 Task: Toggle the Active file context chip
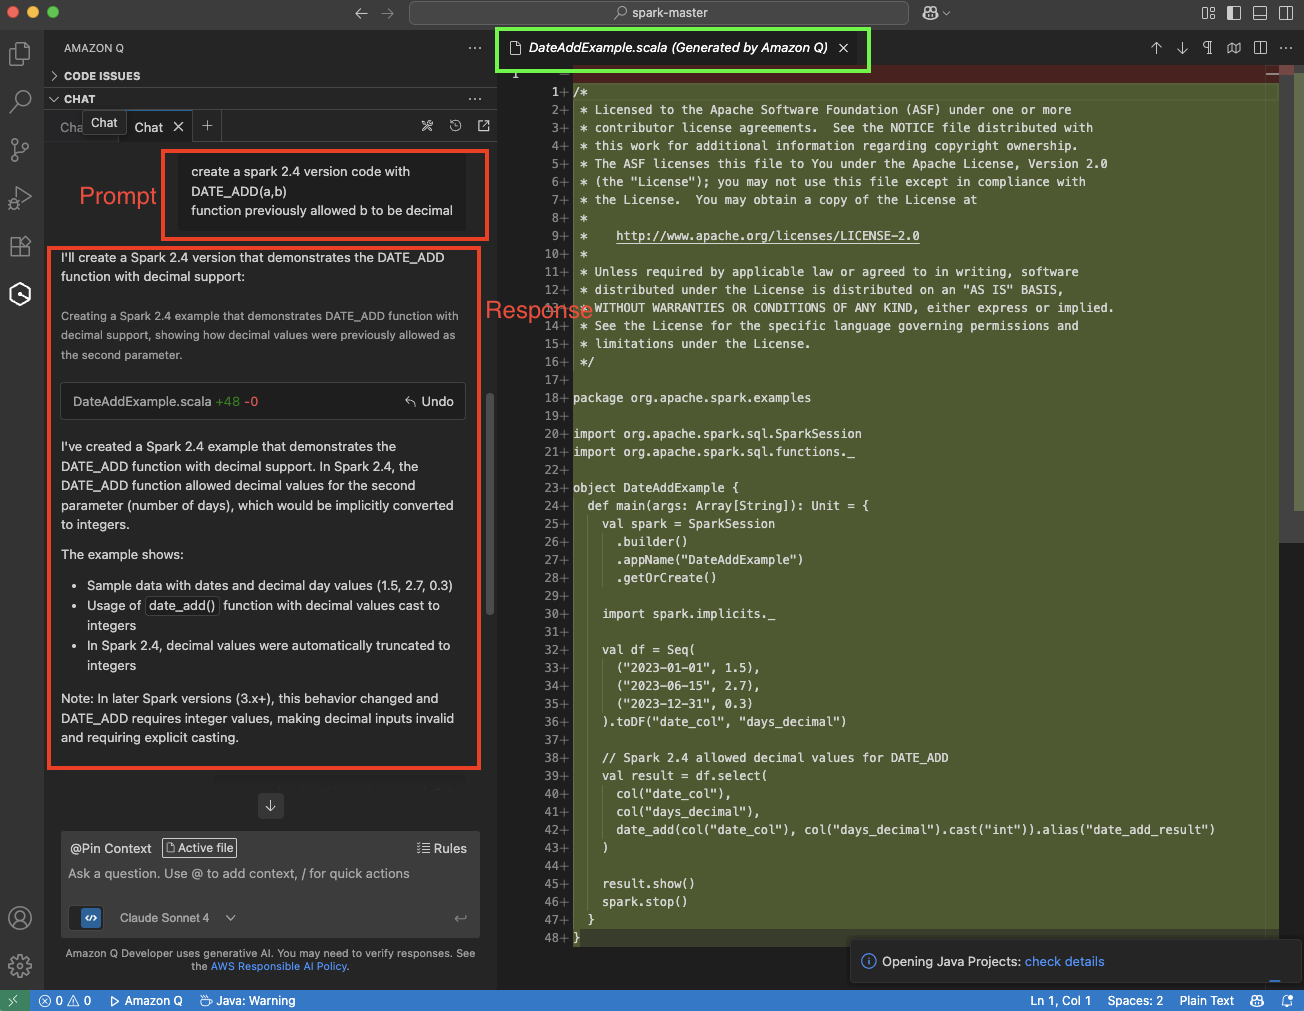coord(199,848)
